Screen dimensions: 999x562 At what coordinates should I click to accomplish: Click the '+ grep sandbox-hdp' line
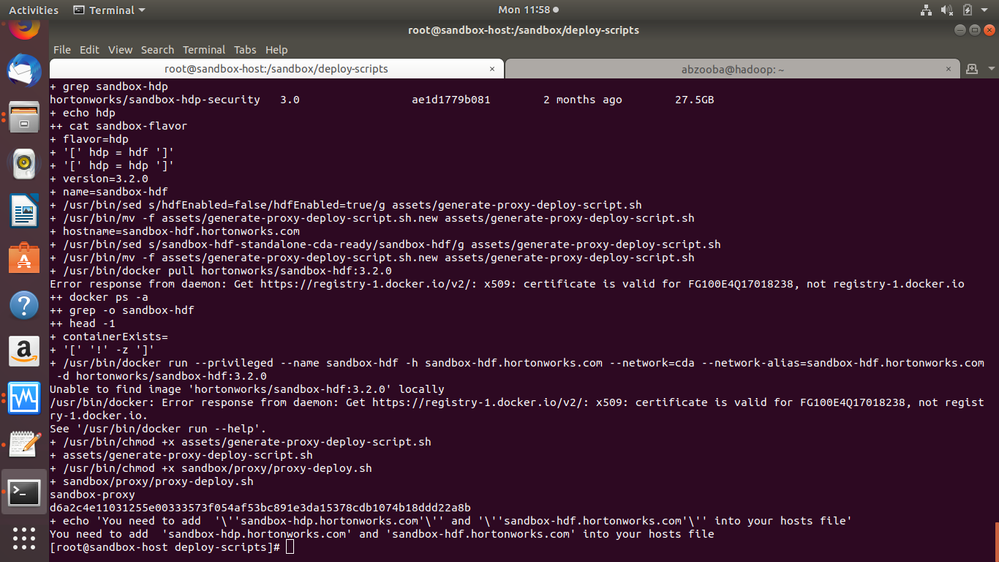[x=109, y=87]
